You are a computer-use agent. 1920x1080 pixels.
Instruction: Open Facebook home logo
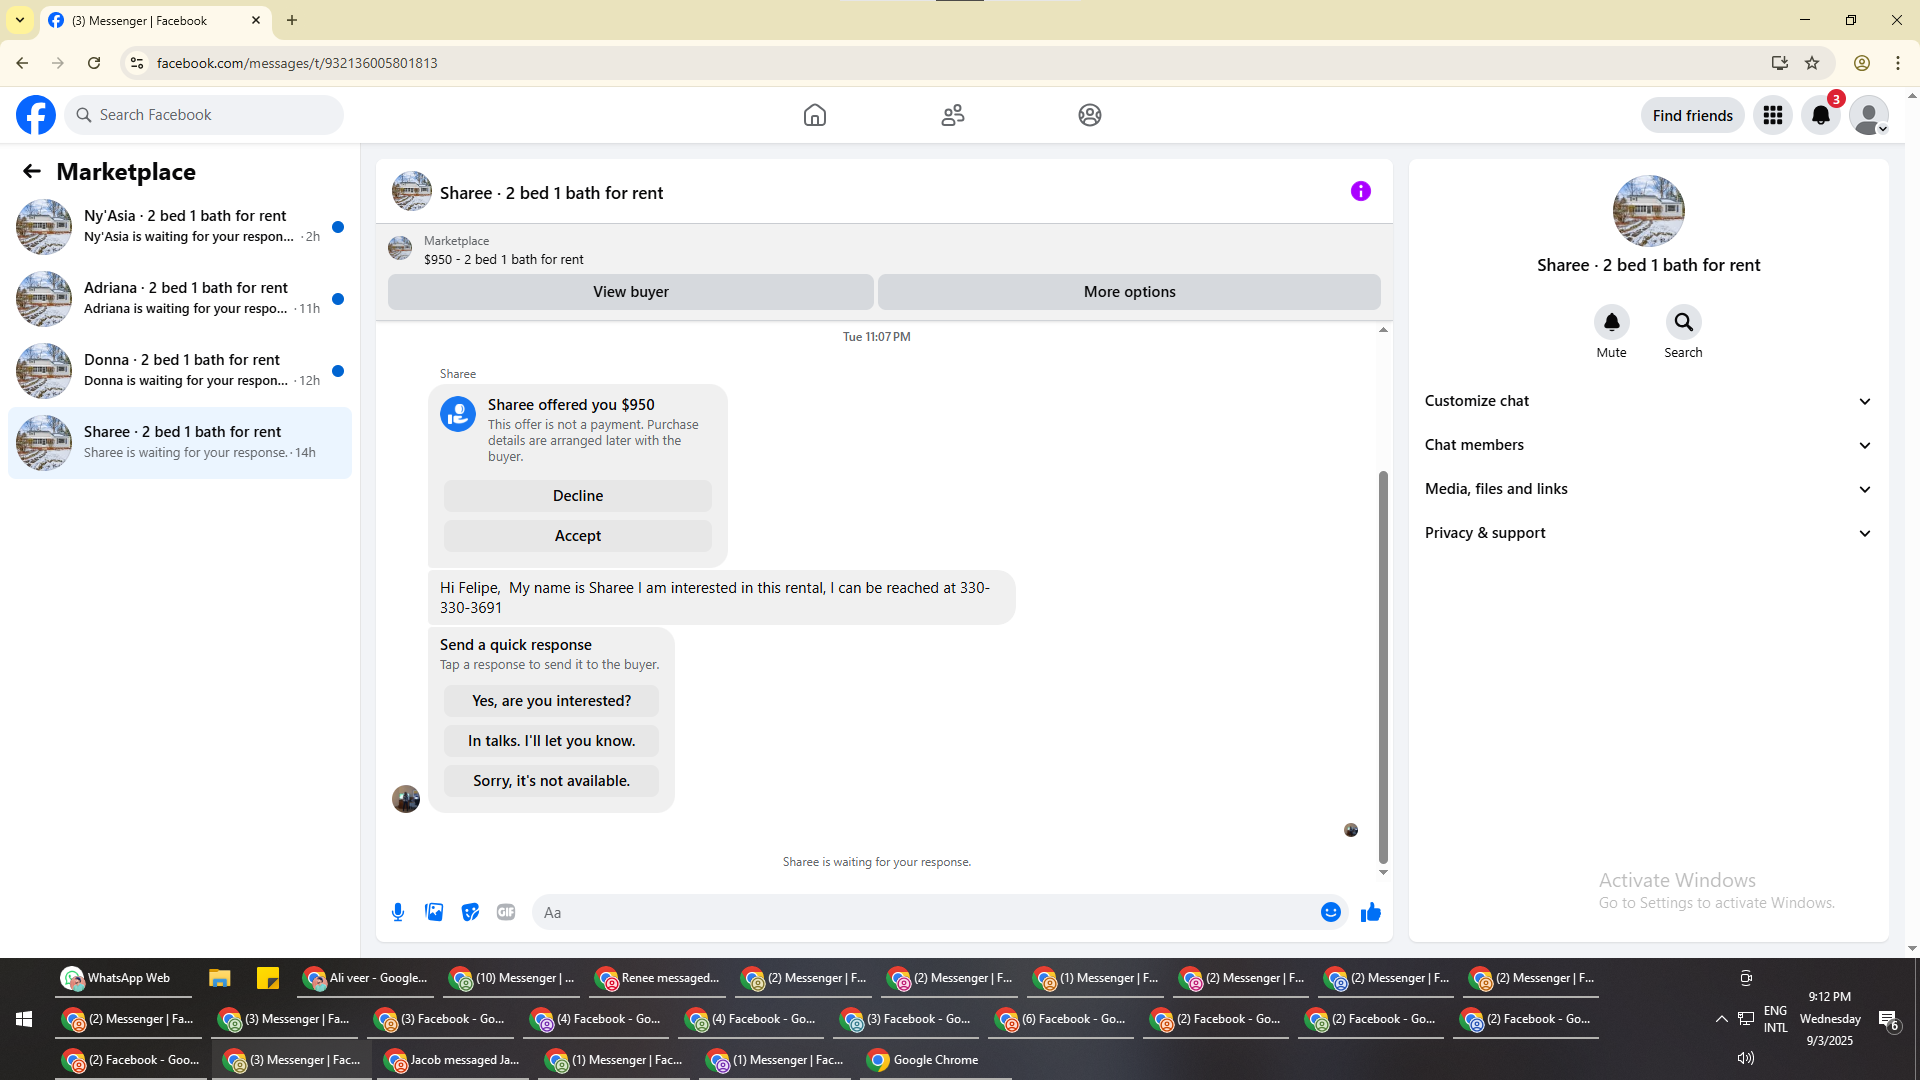coord(36,115)
